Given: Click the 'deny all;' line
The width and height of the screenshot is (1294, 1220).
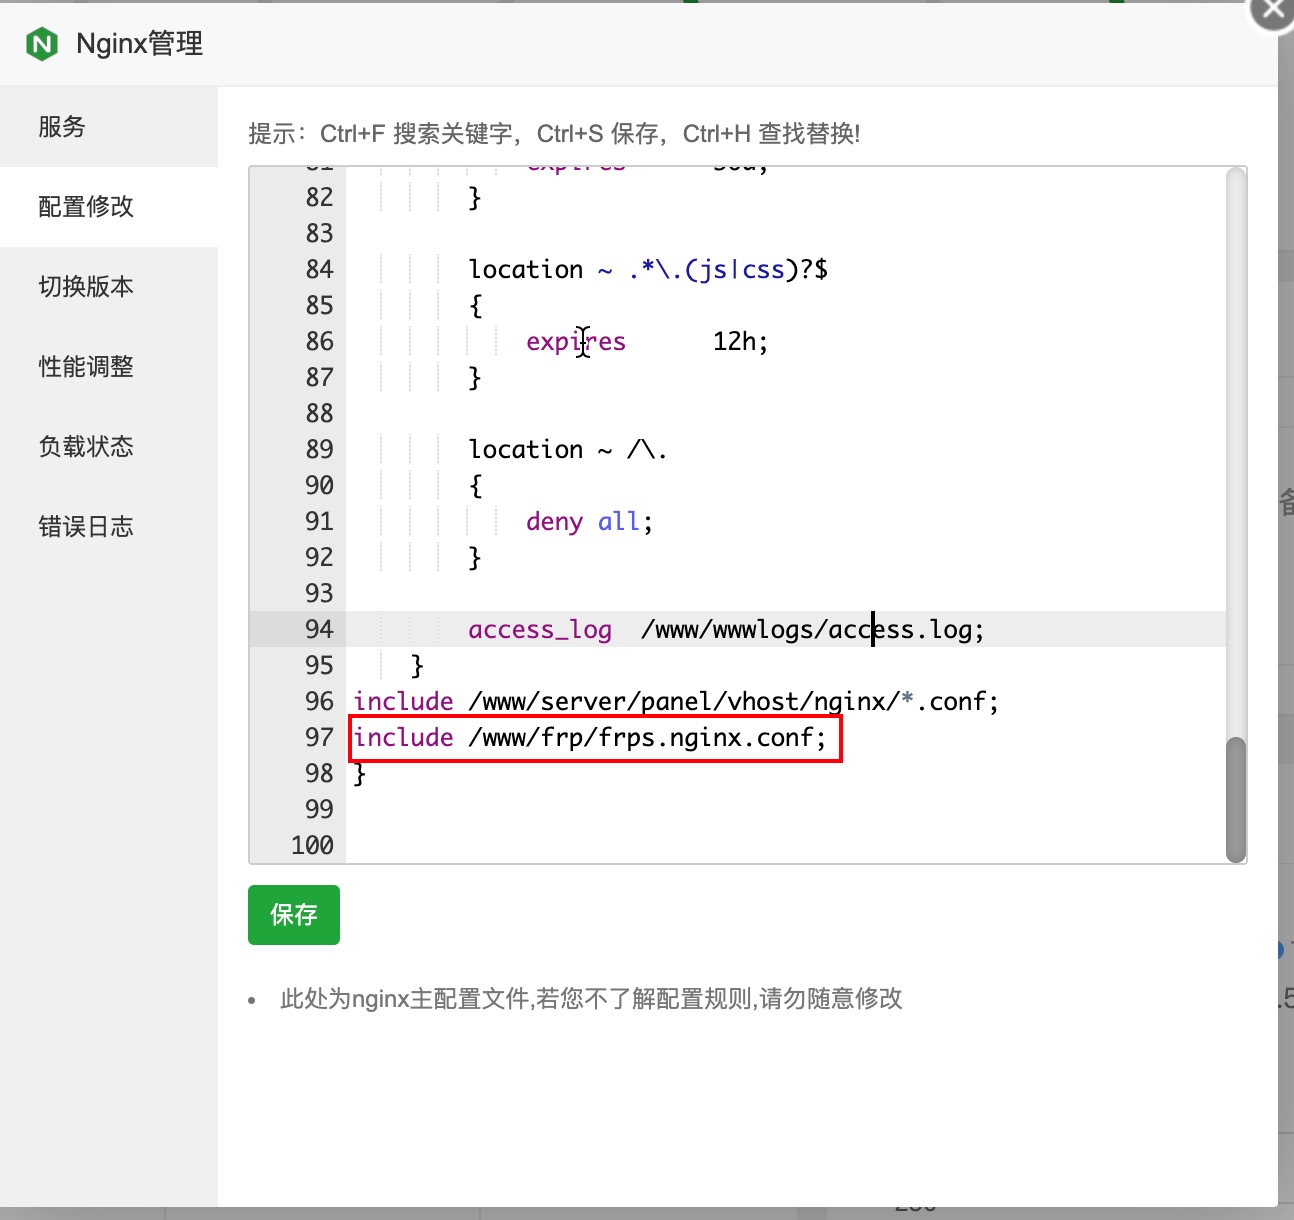Looking at the screenshot, I should (589, 521).
